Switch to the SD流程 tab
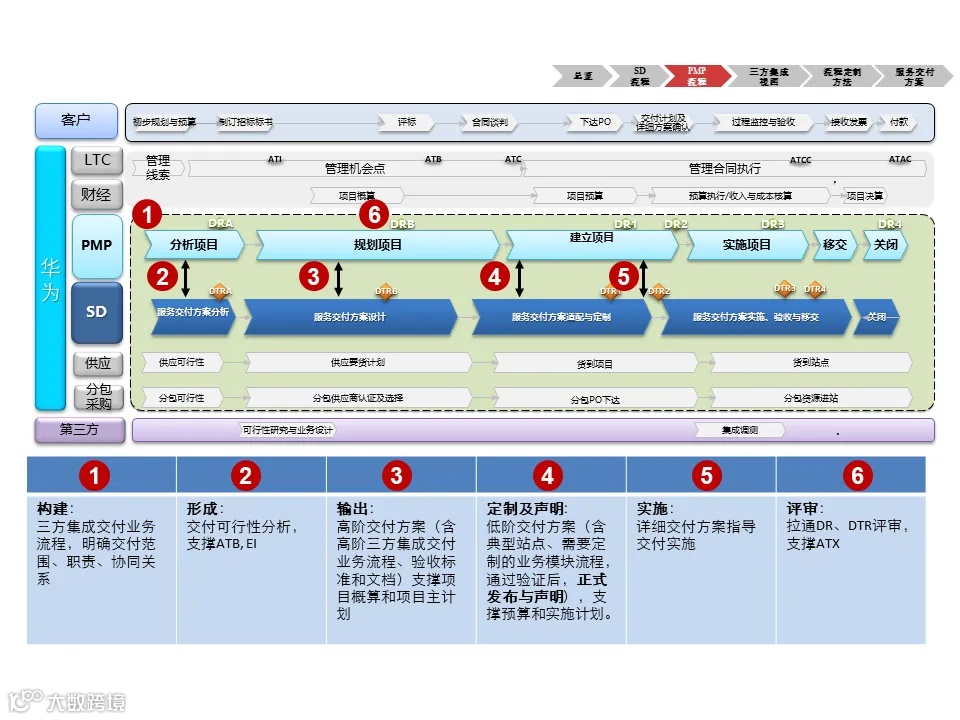This screenshot has height=720, width=960. tap(637, 76)
